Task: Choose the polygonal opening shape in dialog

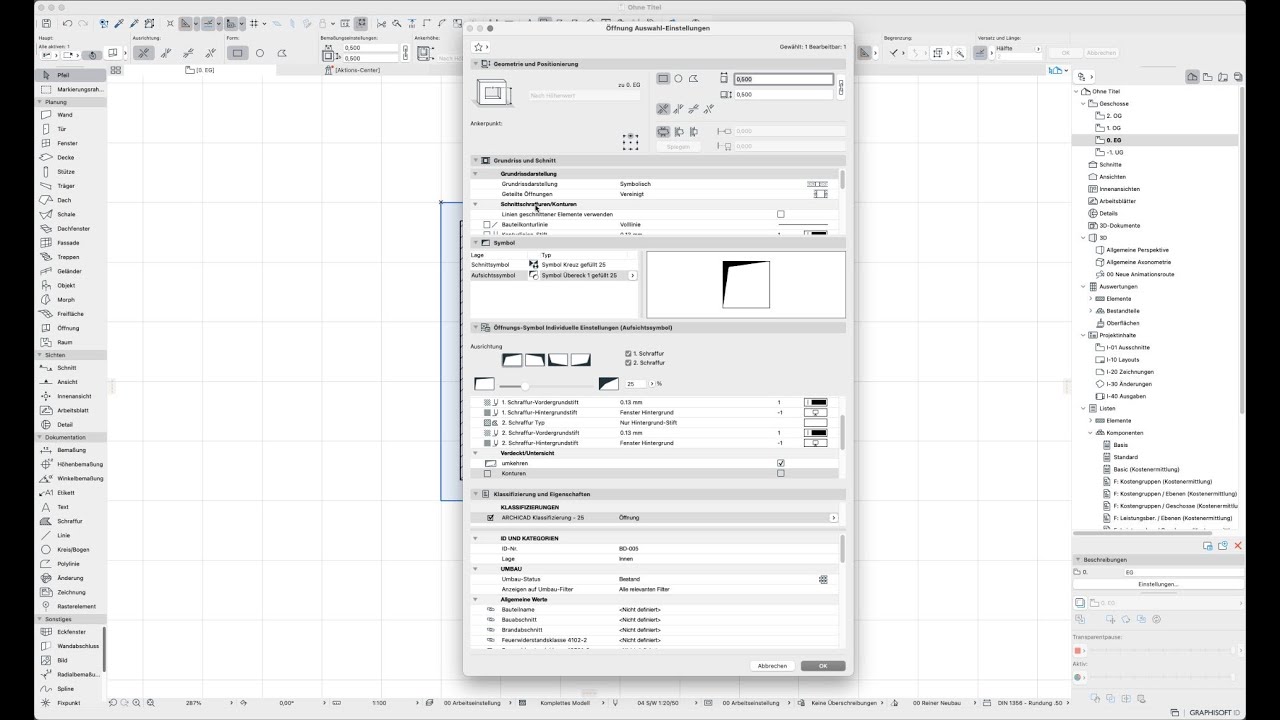Action: (x=693, y=78)
